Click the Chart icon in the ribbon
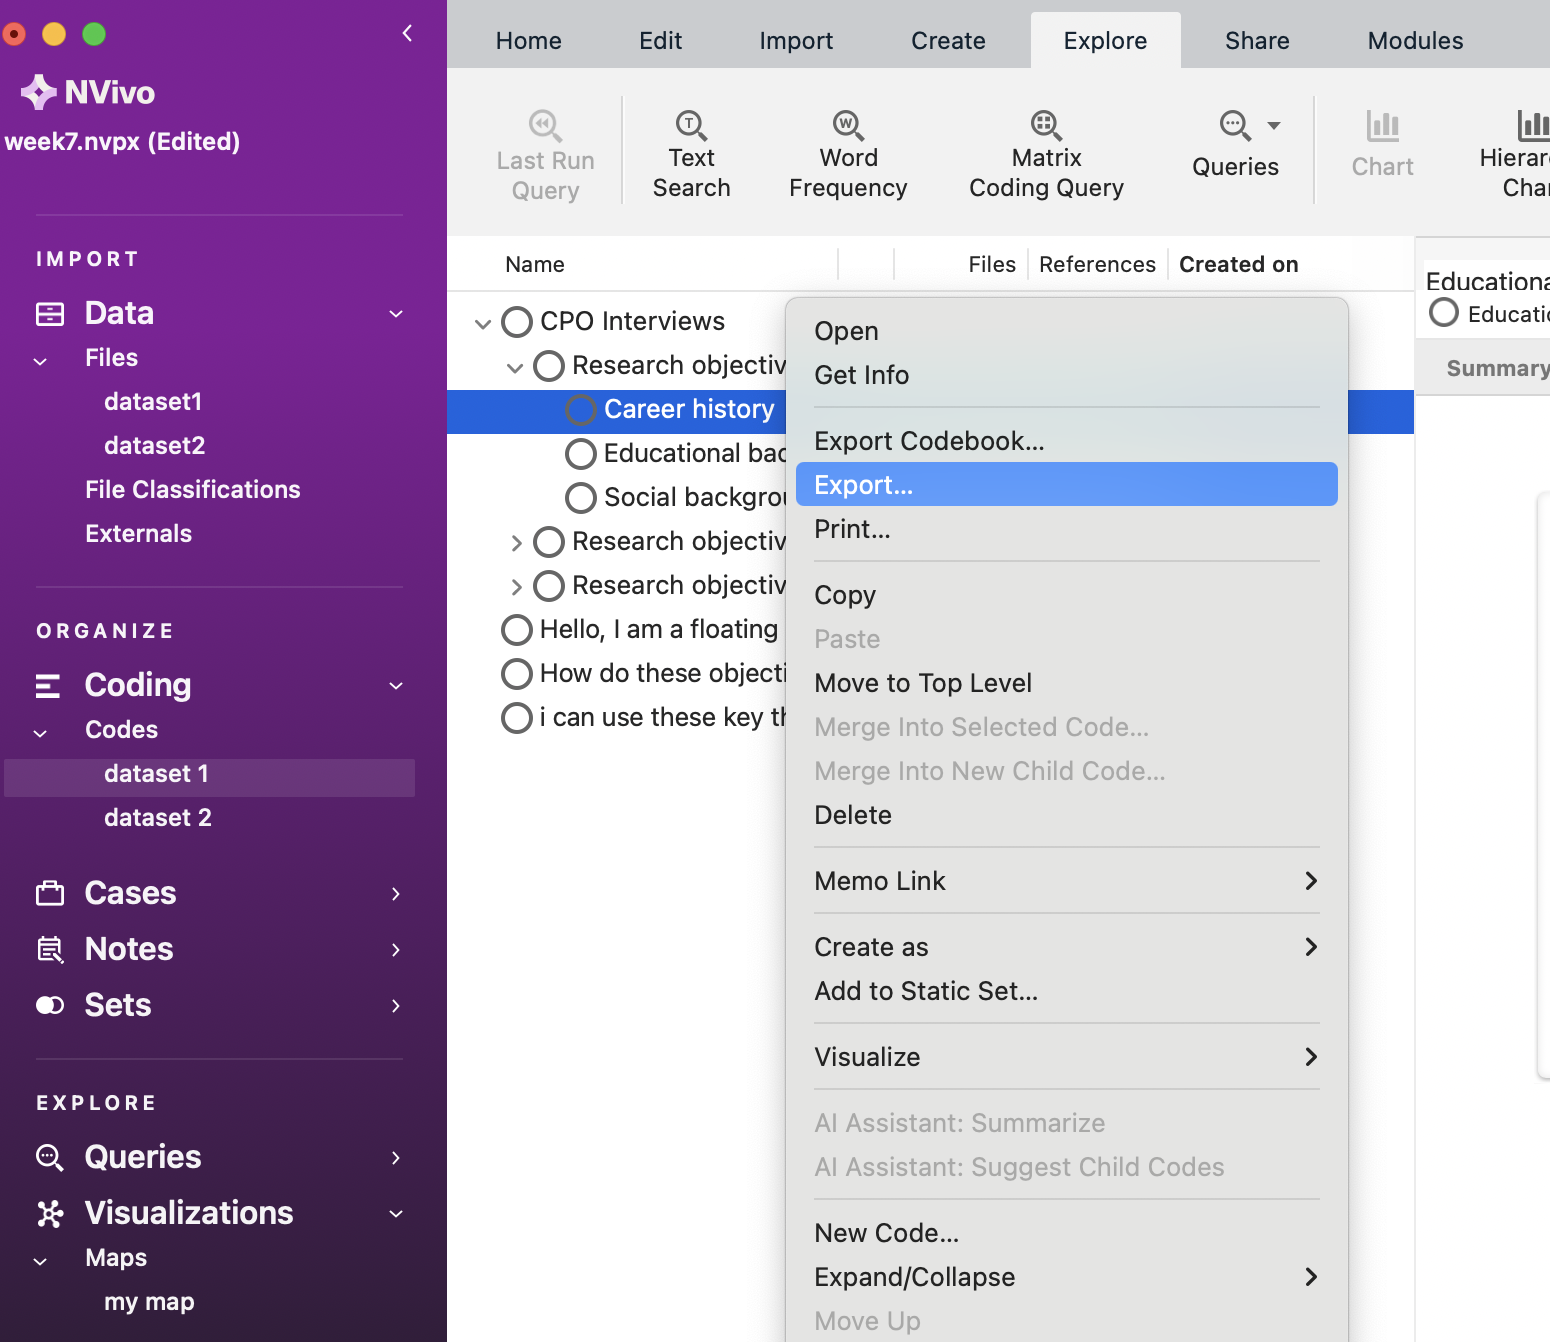Image resolution: width=1550 pixels, height=1342 pixels. tap(1382, 127)
